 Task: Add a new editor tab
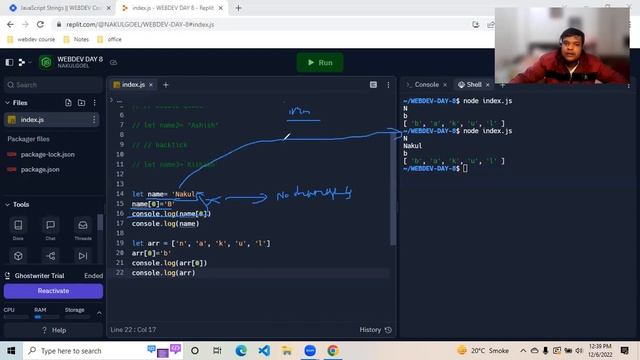pyautogui.click(x=166, y=85)
